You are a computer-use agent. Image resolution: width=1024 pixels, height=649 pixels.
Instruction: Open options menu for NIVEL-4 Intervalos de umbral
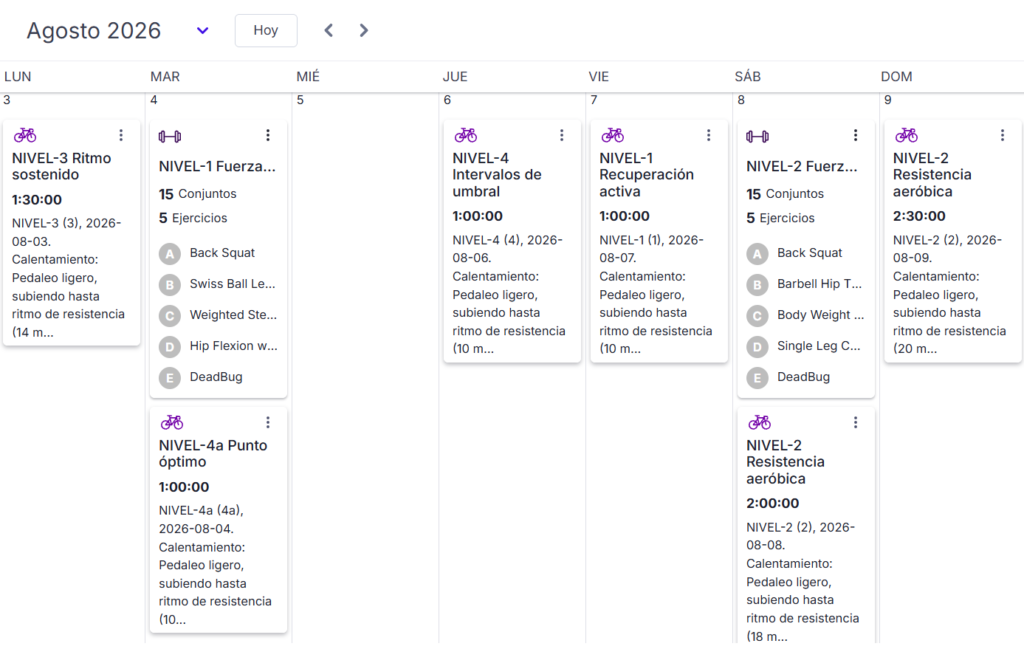pyautogui.click(x=562, y=135)
